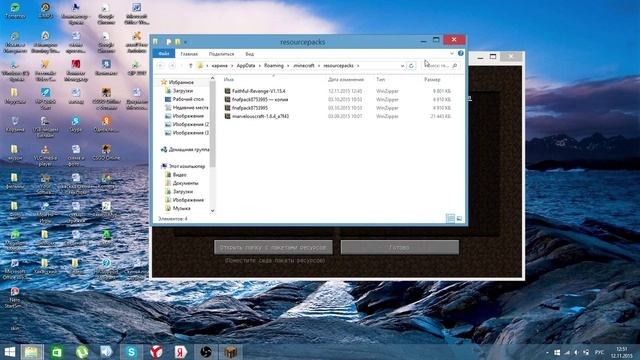Open Explorer help question mark icon
Image resolution: width=640 pixels, height=360 pixels.
460,53
